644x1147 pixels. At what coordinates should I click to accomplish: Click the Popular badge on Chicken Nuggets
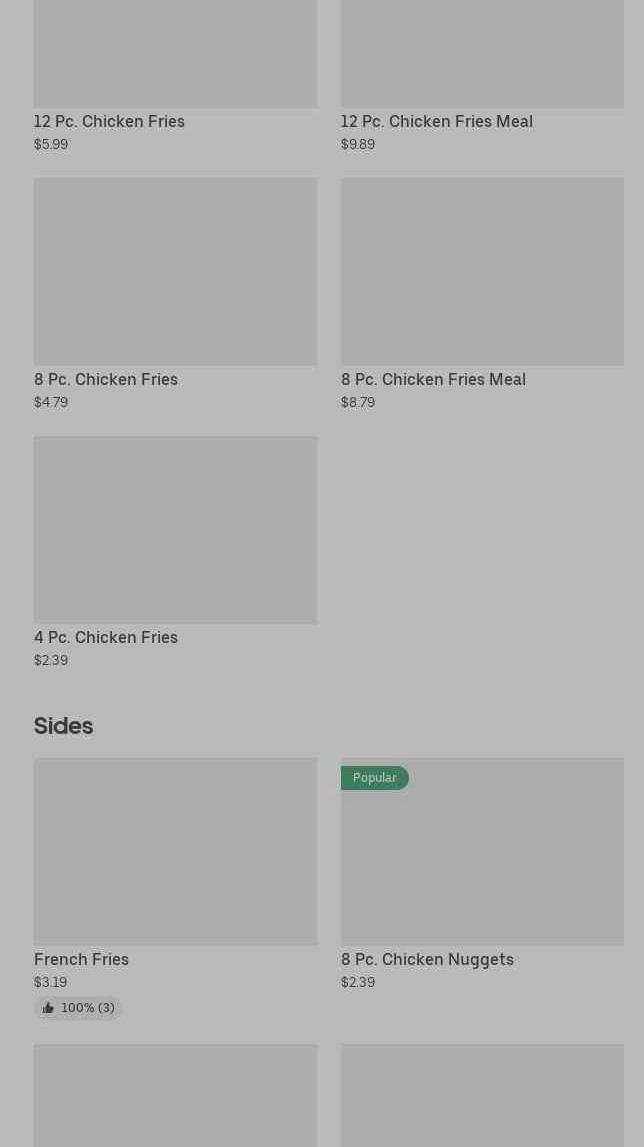pyautogui.click(x=374, y=778)
